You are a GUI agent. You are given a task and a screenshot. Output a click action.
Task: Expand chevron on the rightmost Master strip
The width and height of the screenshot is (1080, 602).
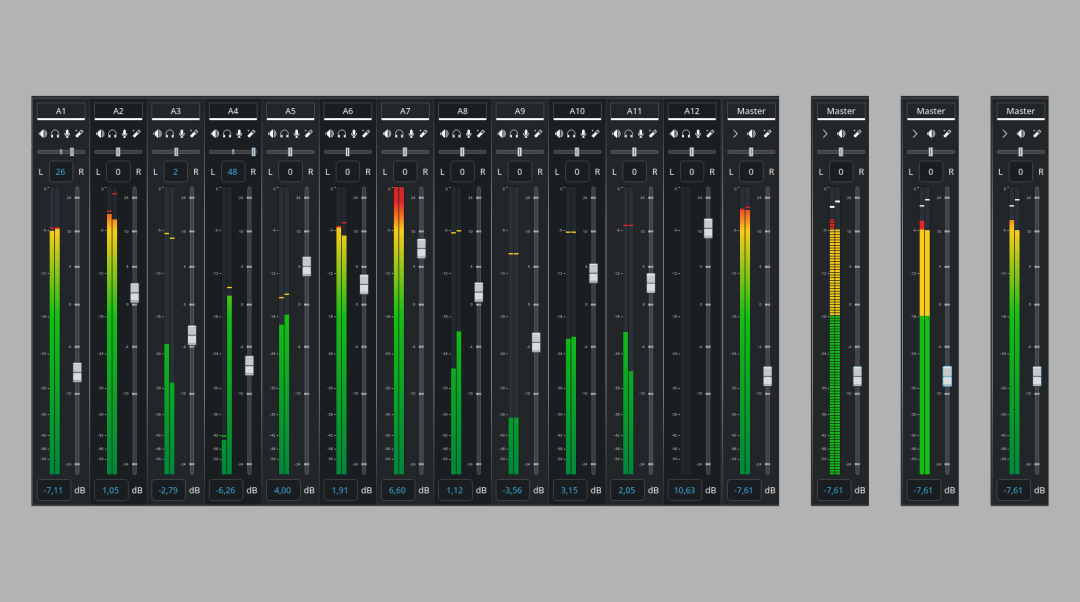tap(1005, 133)
